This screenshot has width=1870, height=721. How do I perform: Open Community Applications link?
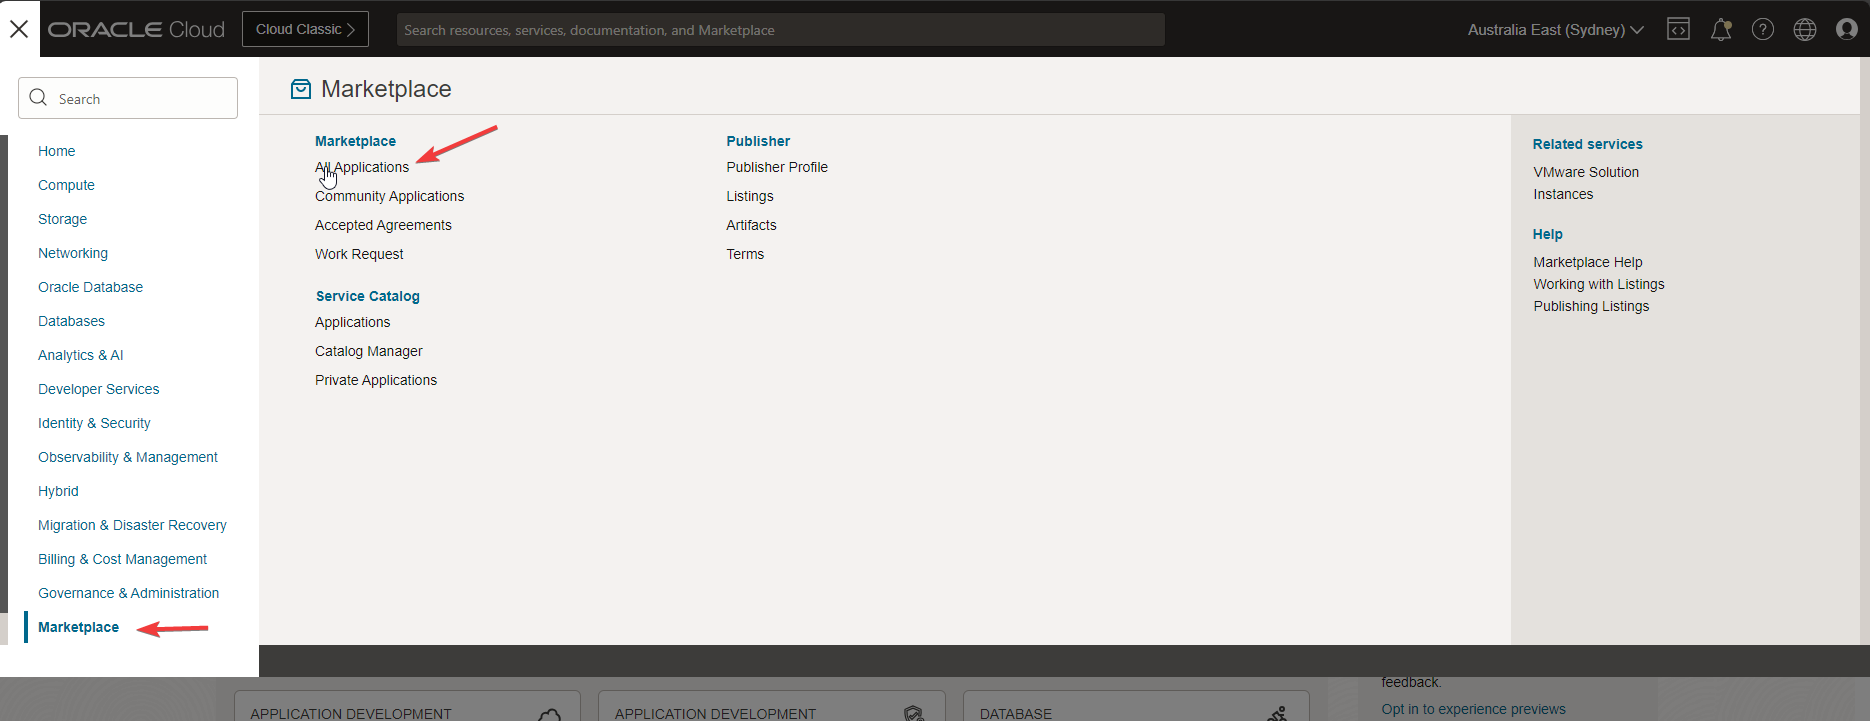[x=389, y=196]
